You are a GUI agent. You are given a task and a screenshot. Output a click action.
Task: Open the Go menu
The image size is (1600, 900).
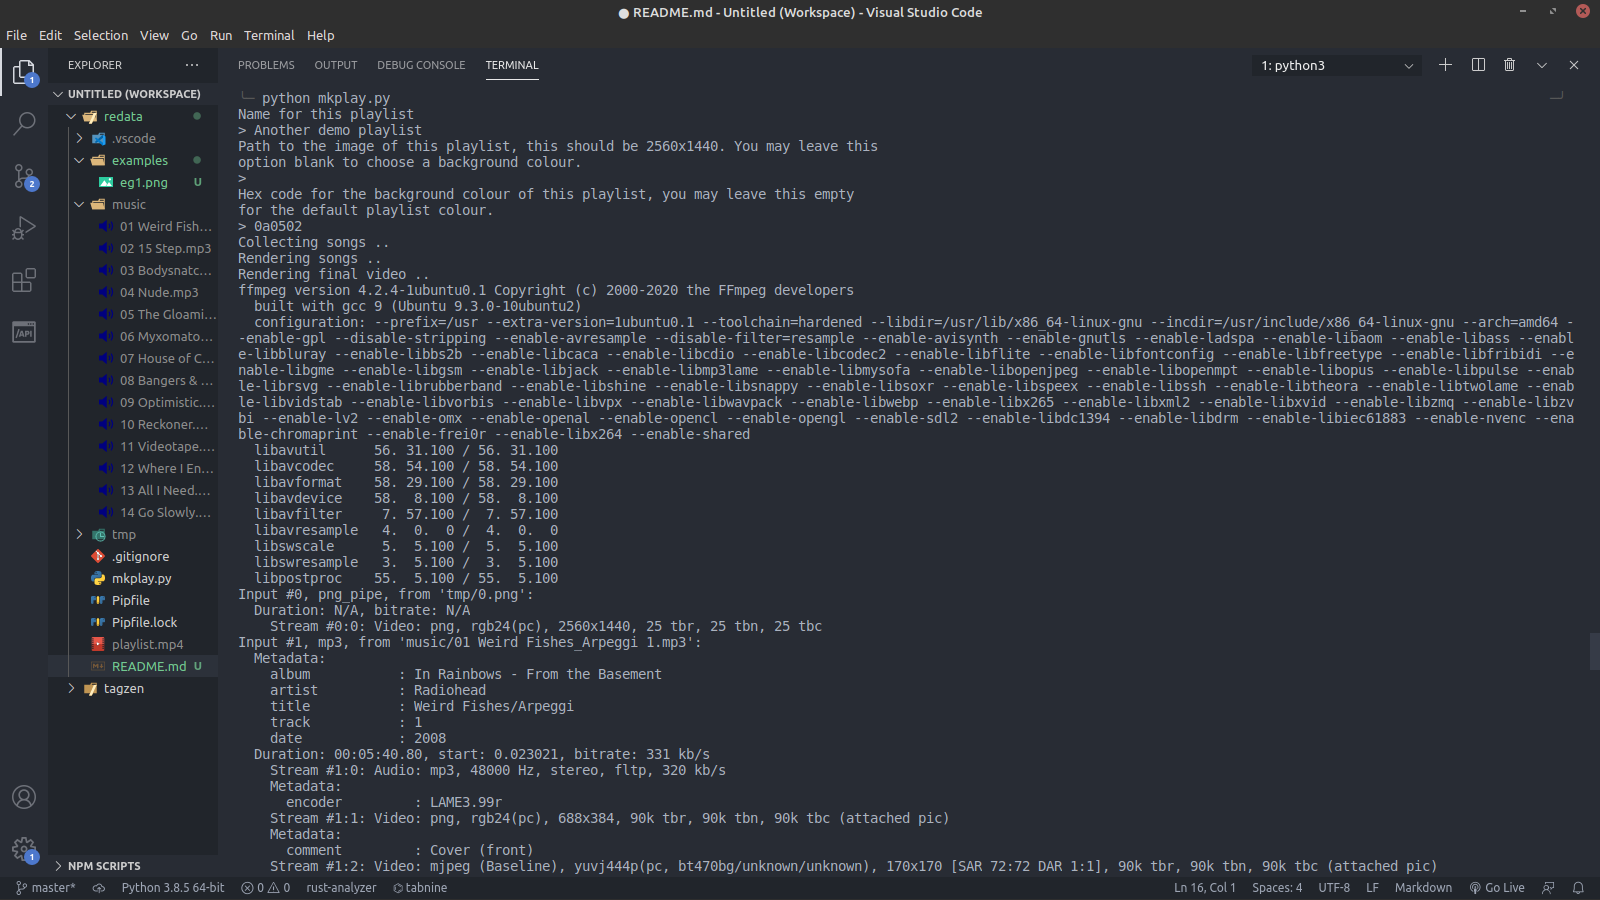pos(189,35)
